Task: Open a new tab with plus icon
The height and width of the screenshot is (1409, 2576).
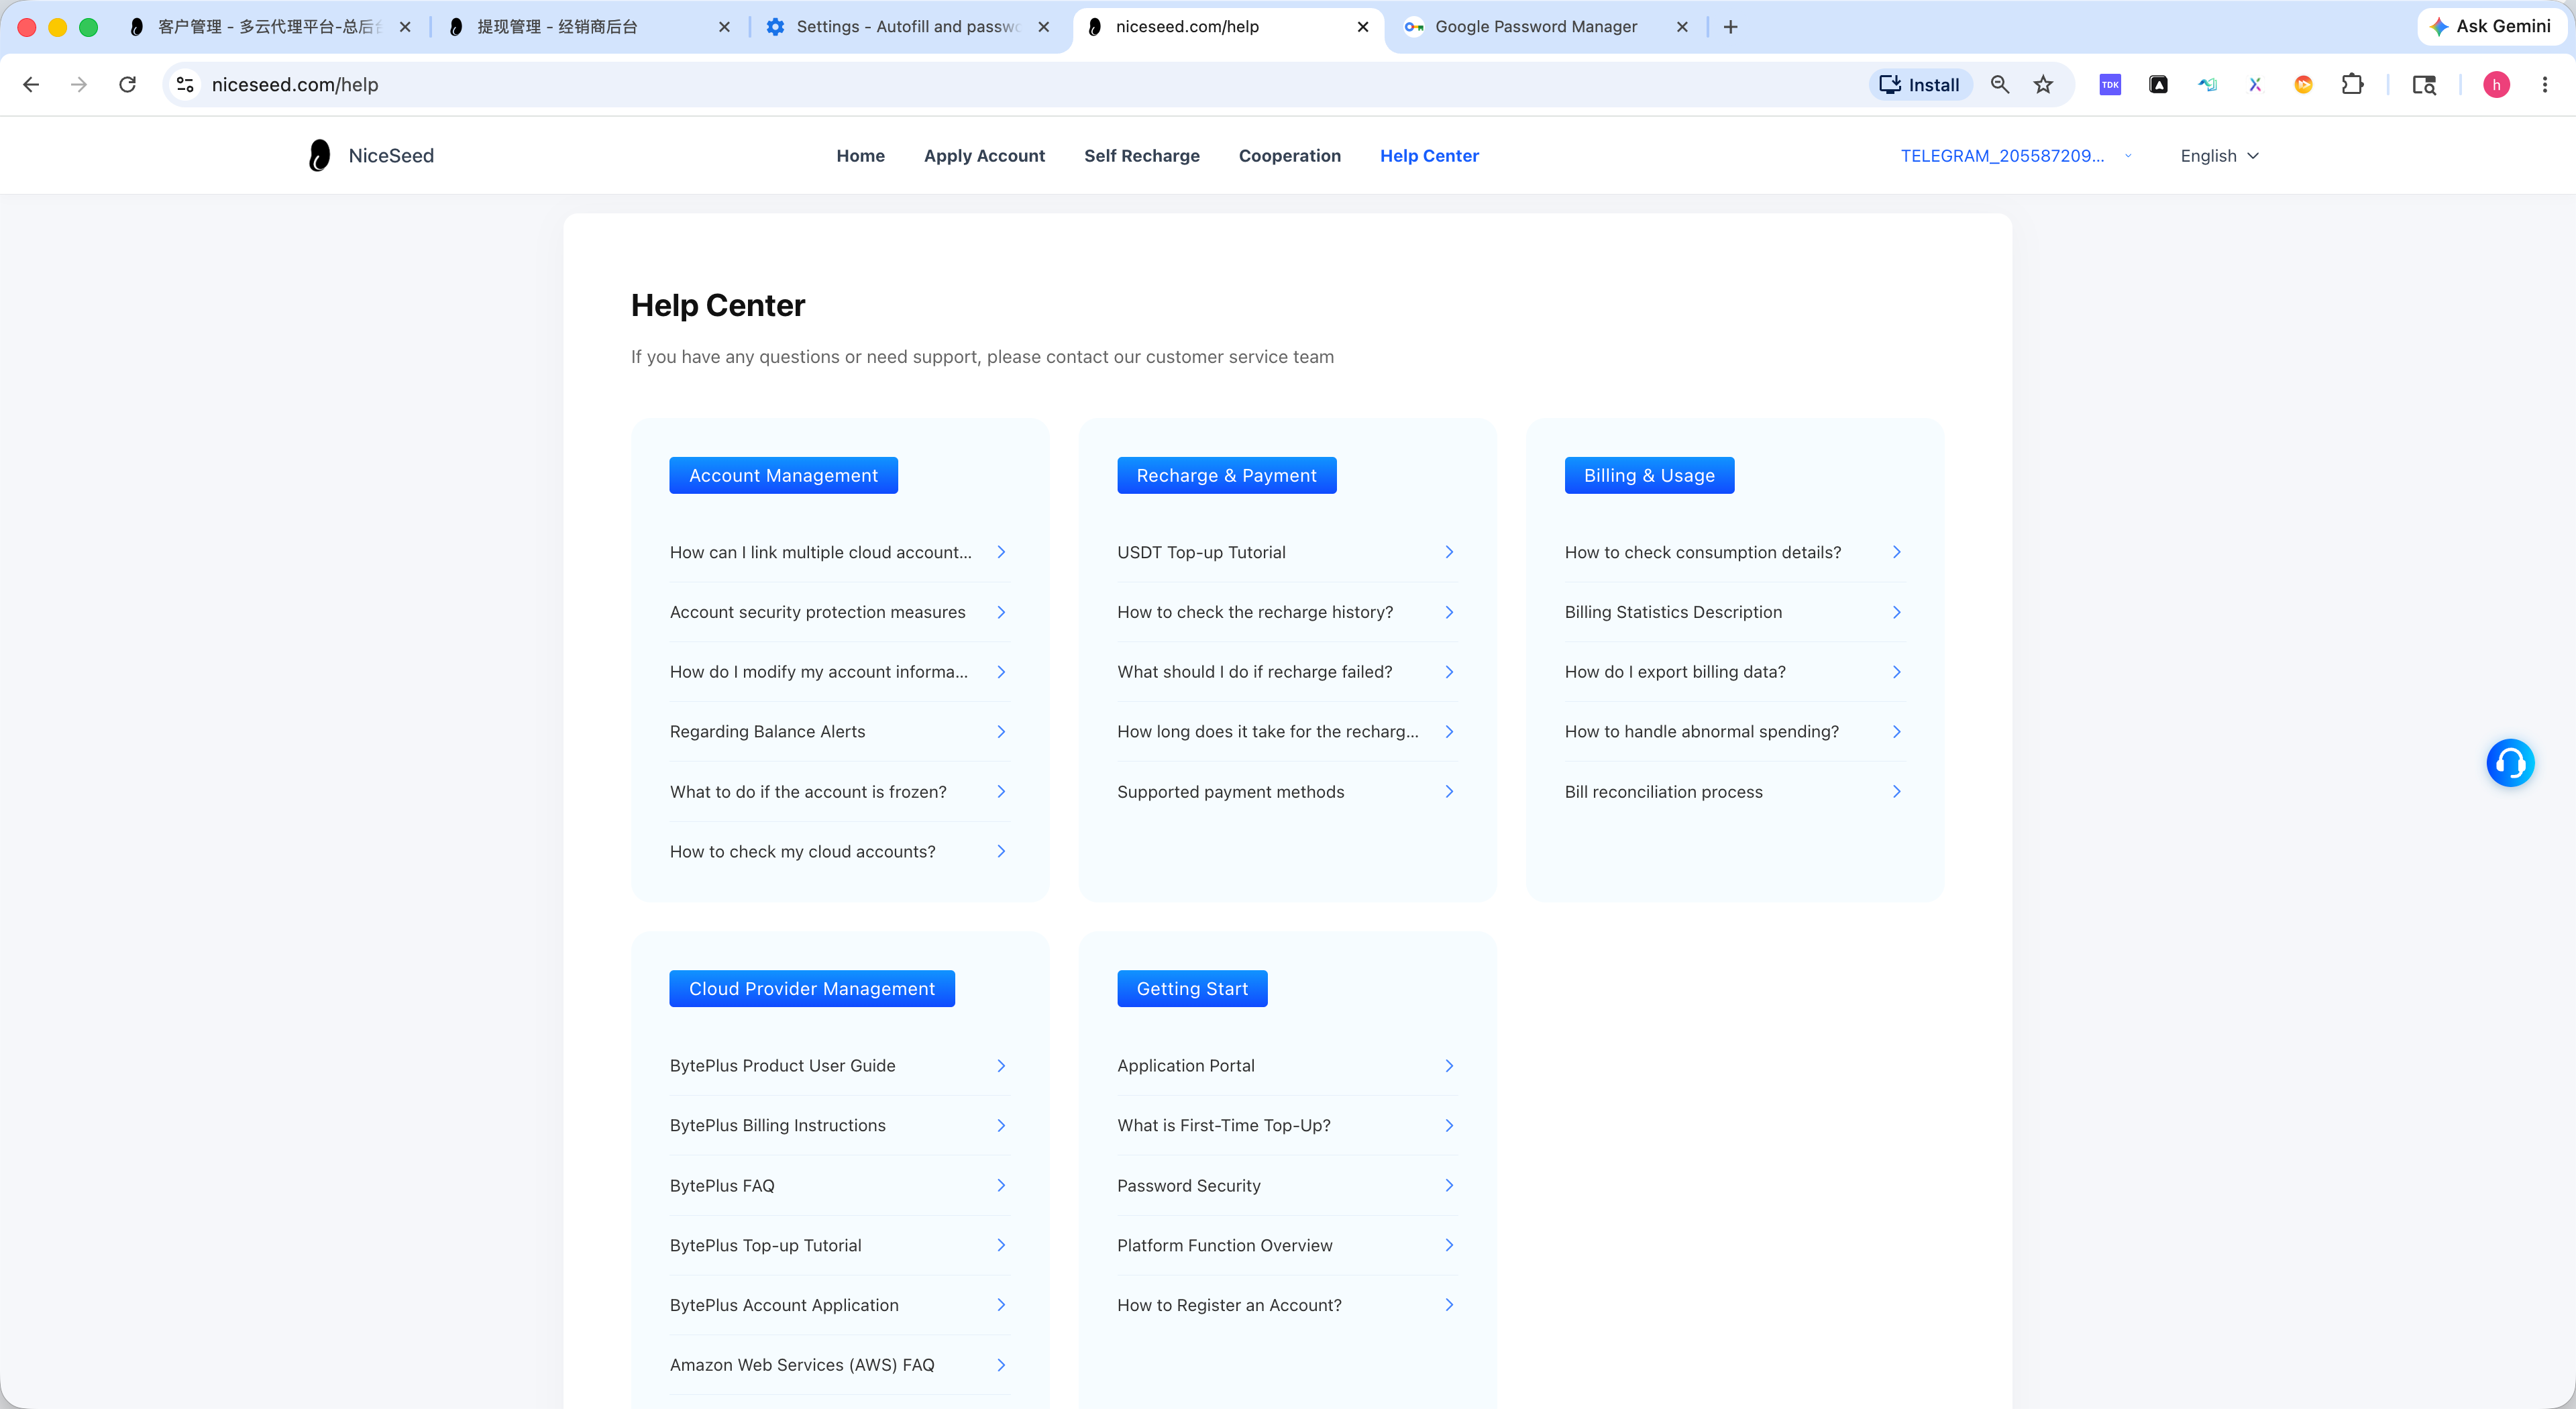Action: point(1731,27)
